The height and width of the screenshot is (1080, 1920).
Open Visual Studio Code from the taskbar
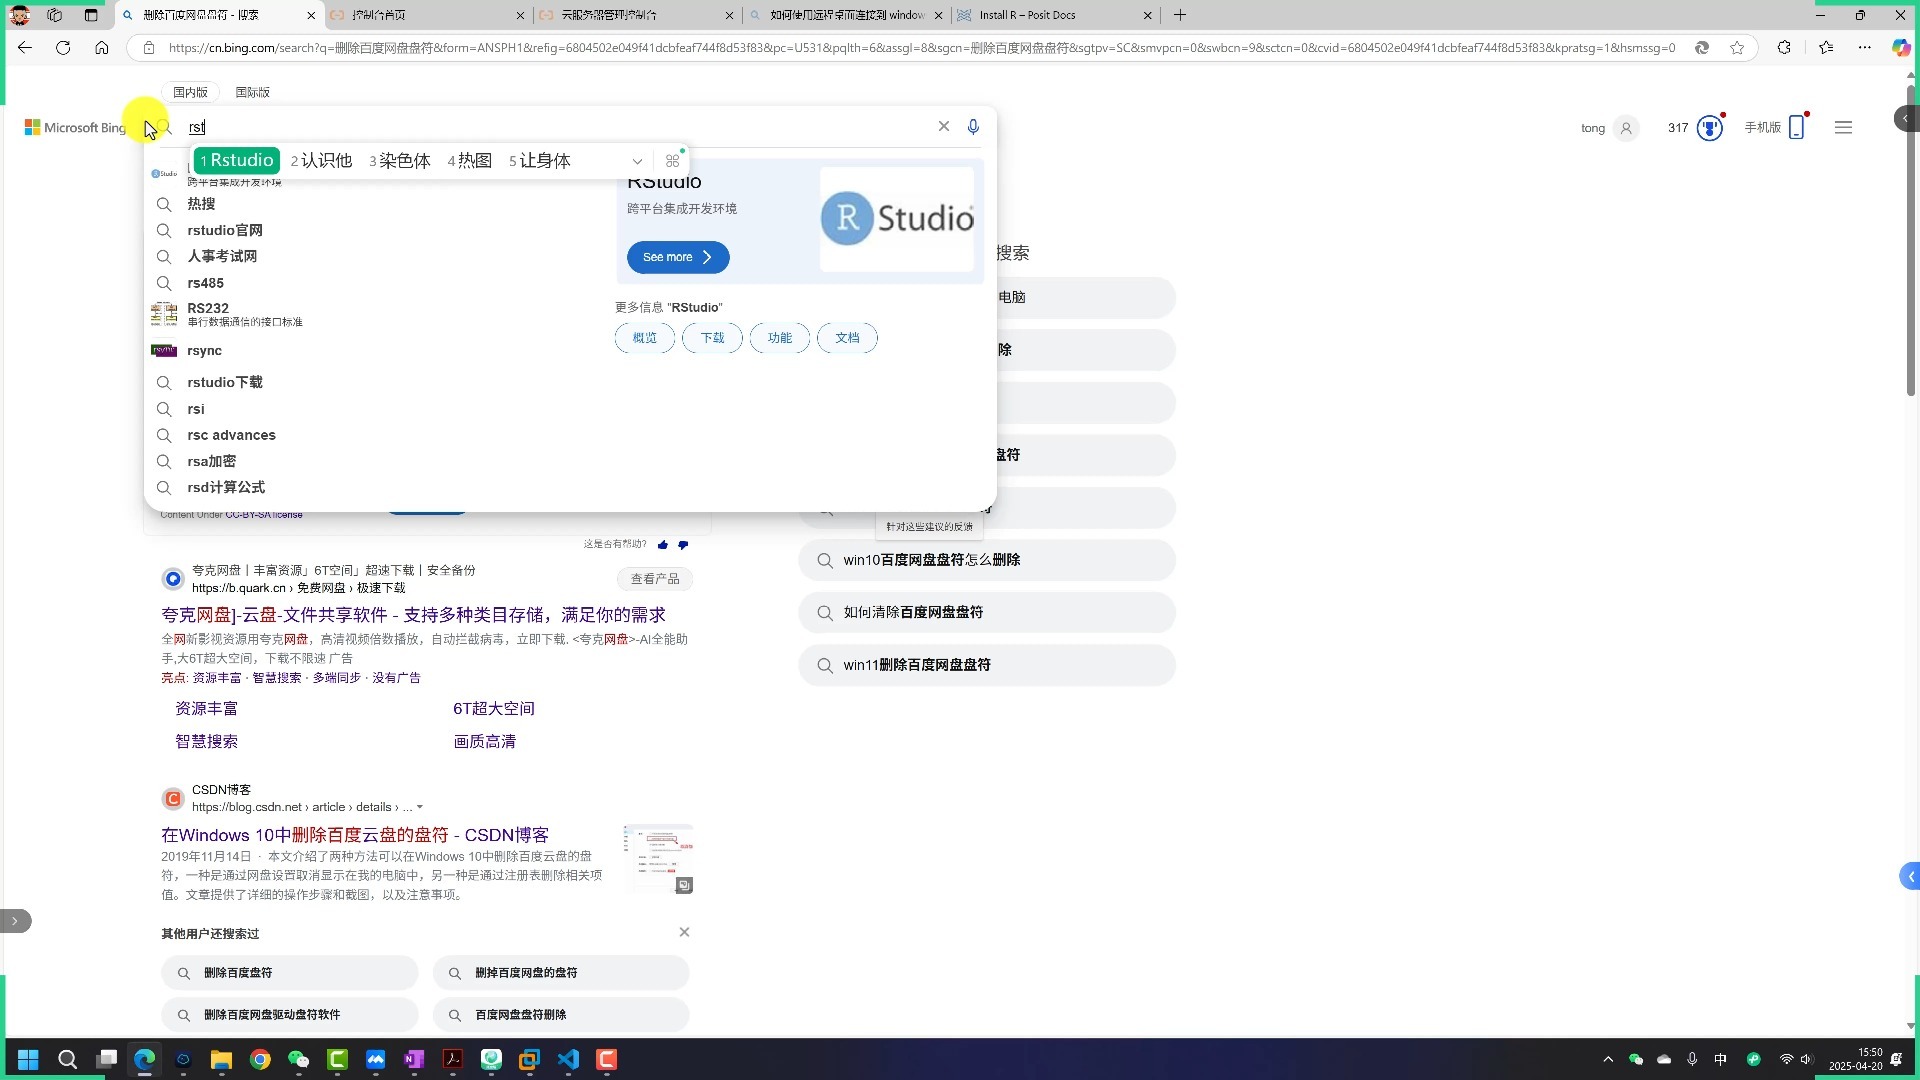pyautogui.click(x=568, y=1059)
